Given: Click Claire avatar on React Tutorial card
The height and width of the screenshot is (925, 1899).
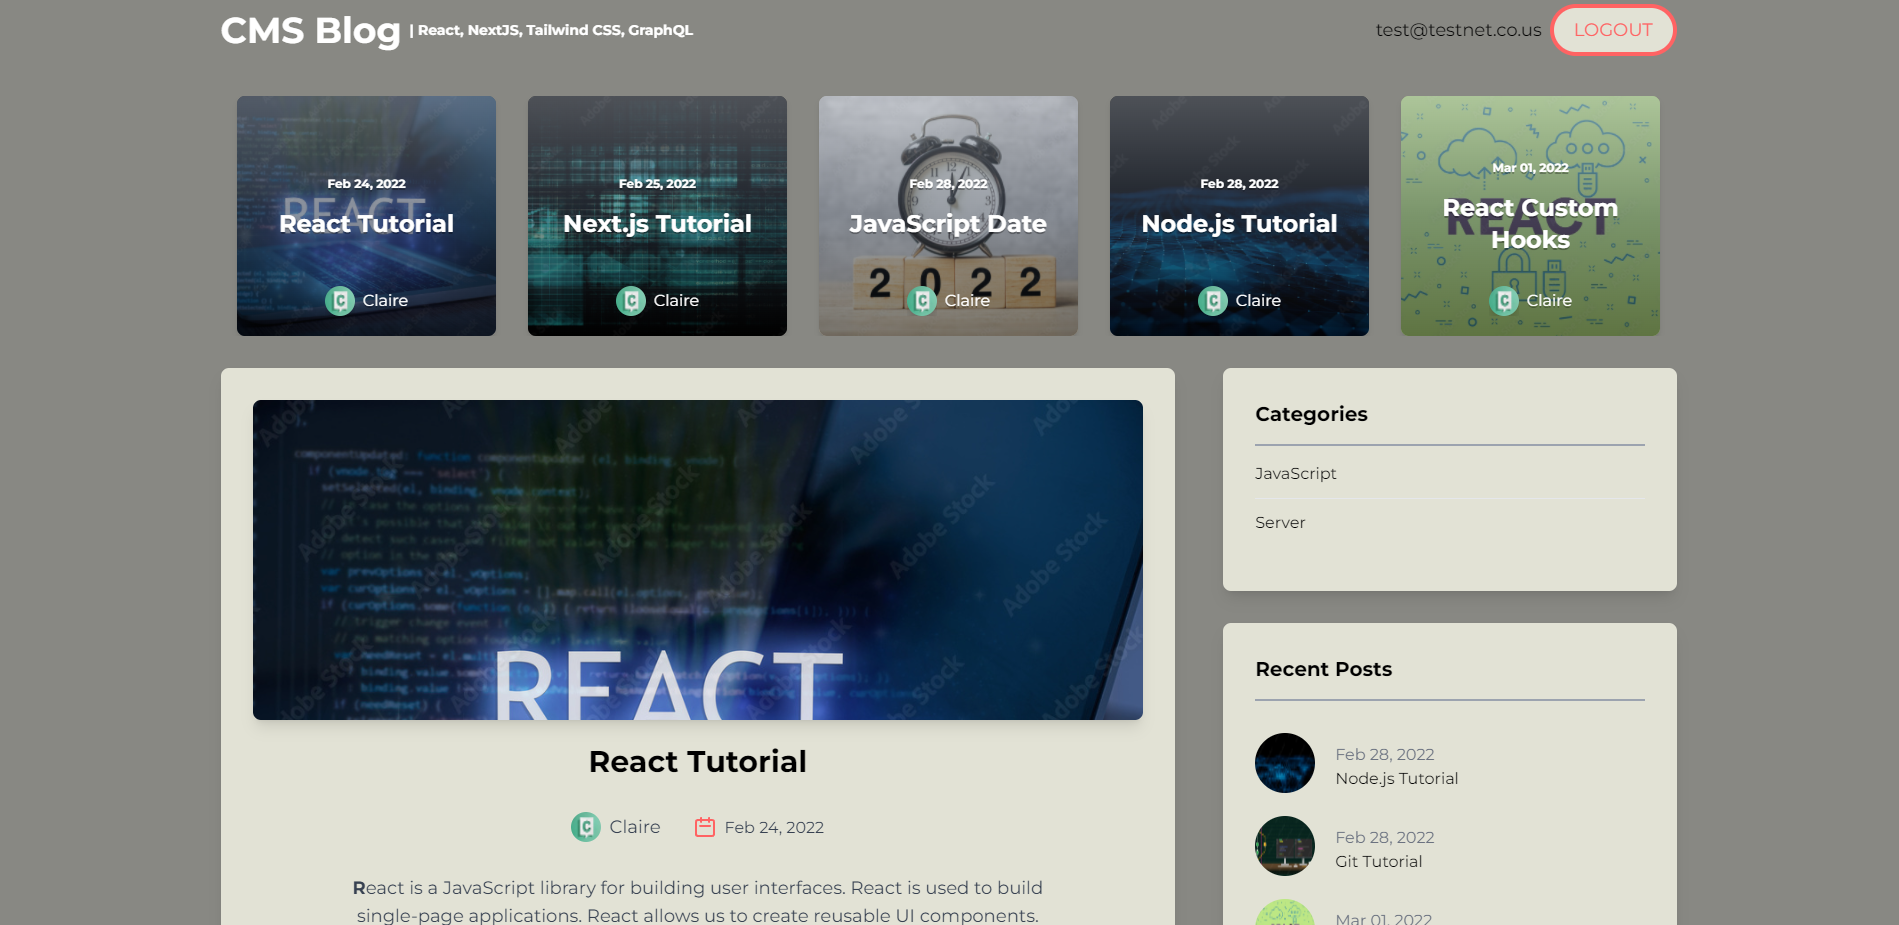Looking at the screenshot, I should (x=340, y=300).
